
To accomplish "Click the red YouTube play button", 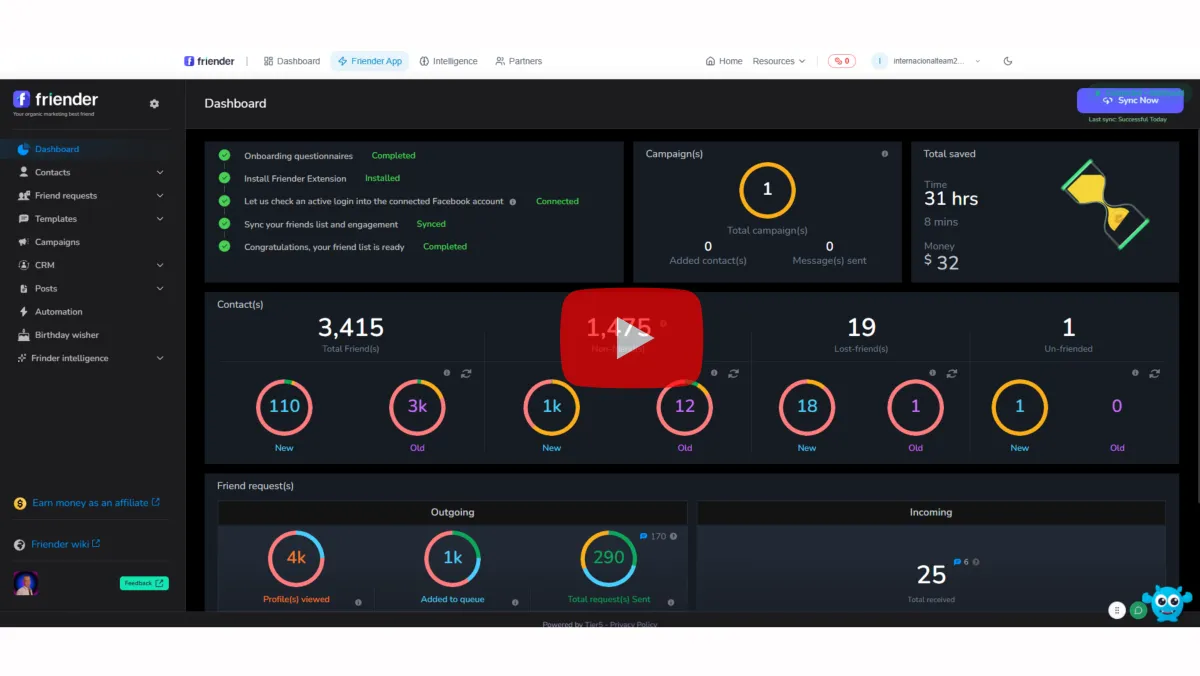I will pos(631,338).
